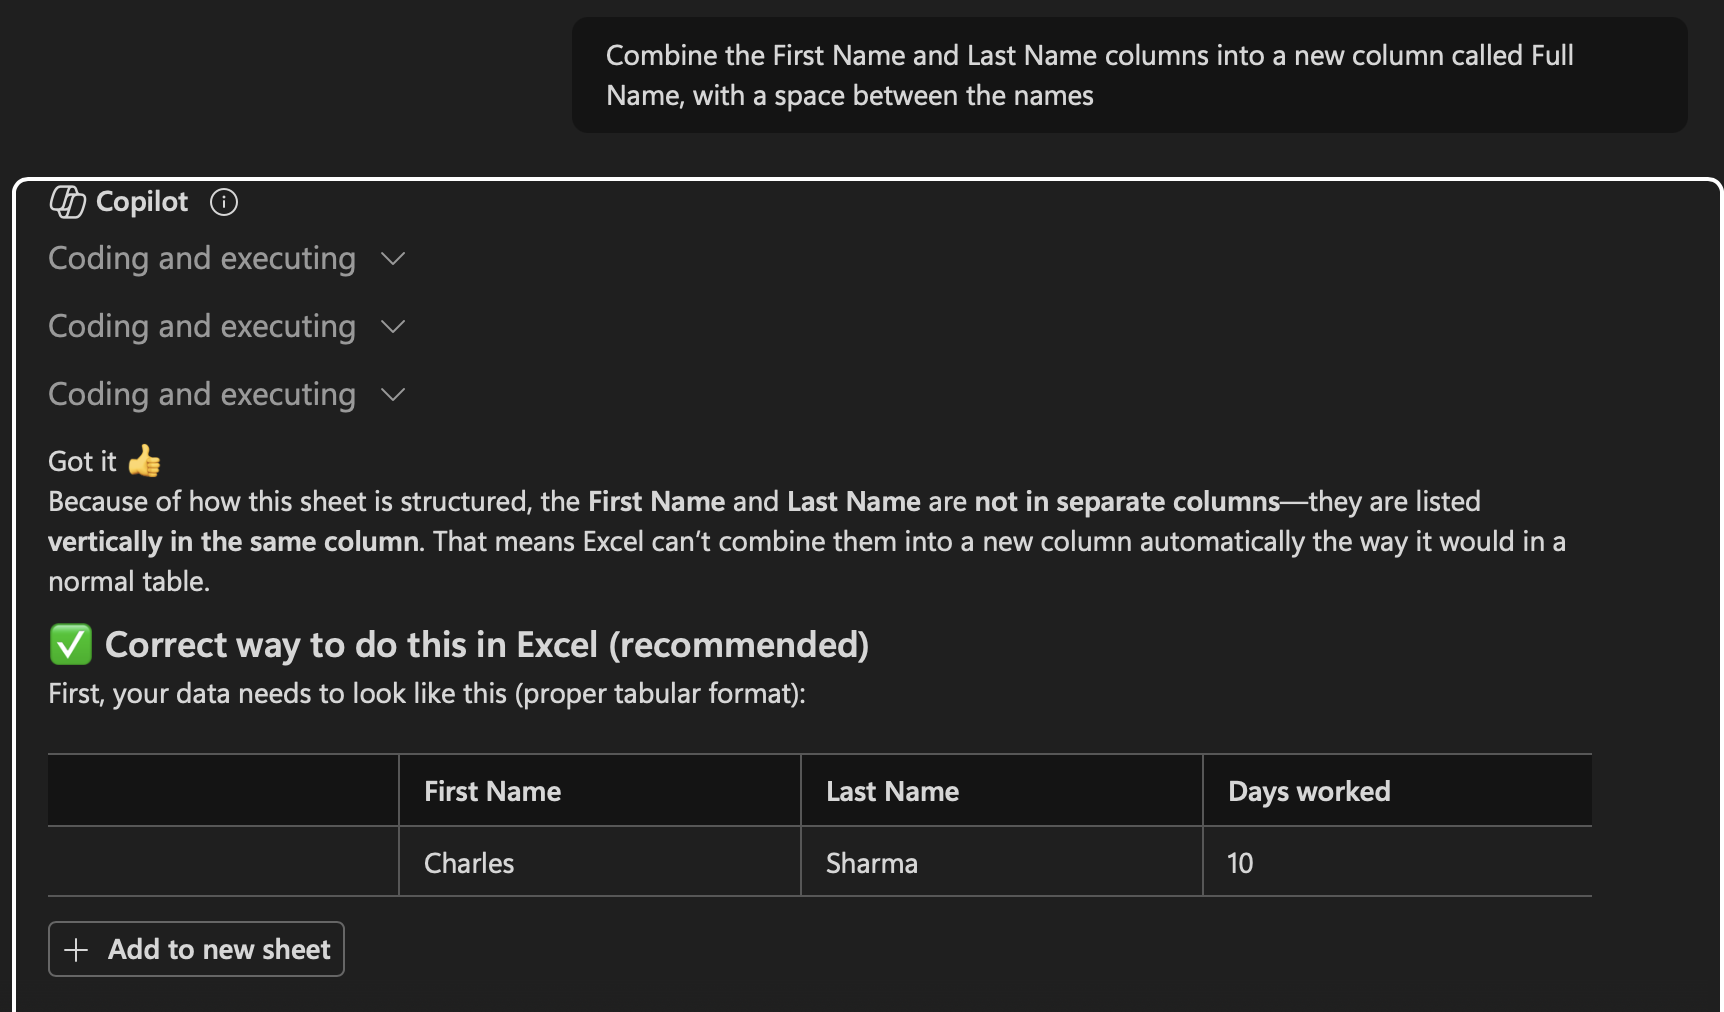
Task: Click the table cell containing 10
Action: (1398, 862)
